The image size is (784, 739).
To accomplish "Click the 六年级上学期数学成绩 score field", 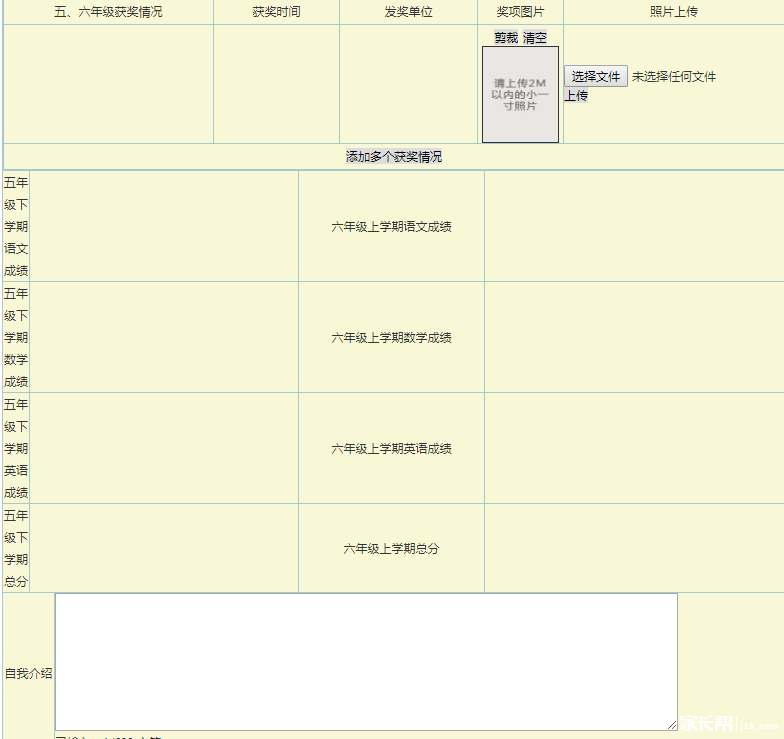I will [x=634, y=338].
